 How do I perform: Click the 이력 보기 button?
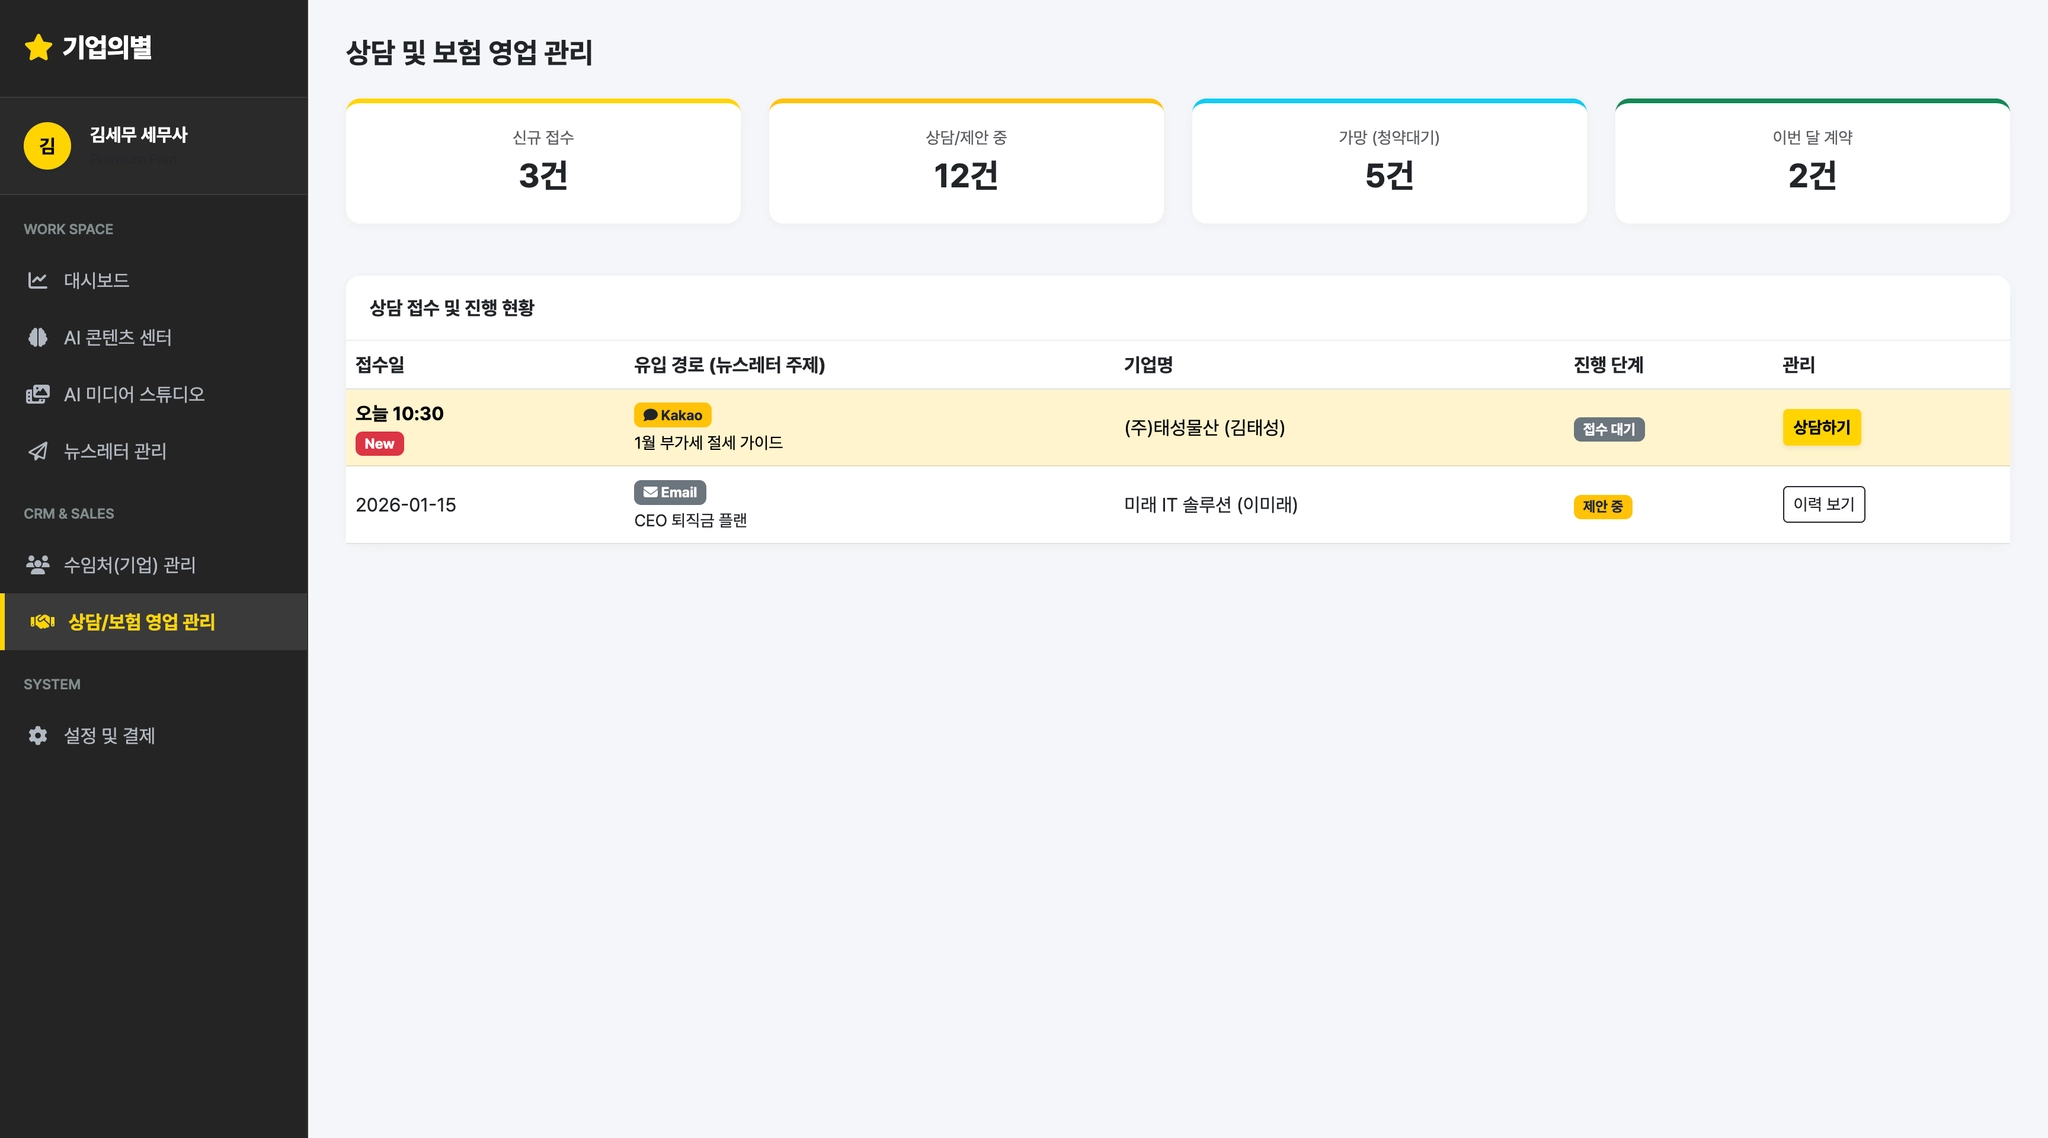(1823, 504)
